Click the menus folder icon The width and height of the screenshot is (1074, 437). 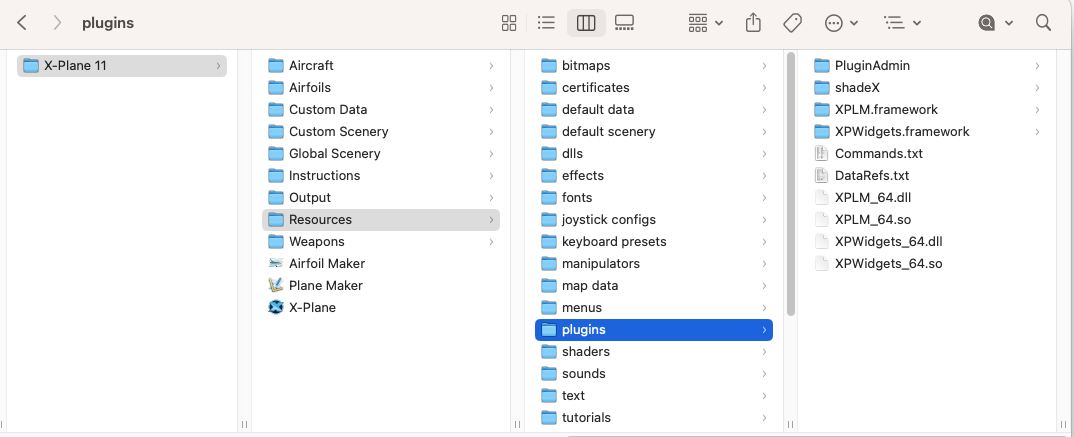[549, 308]
